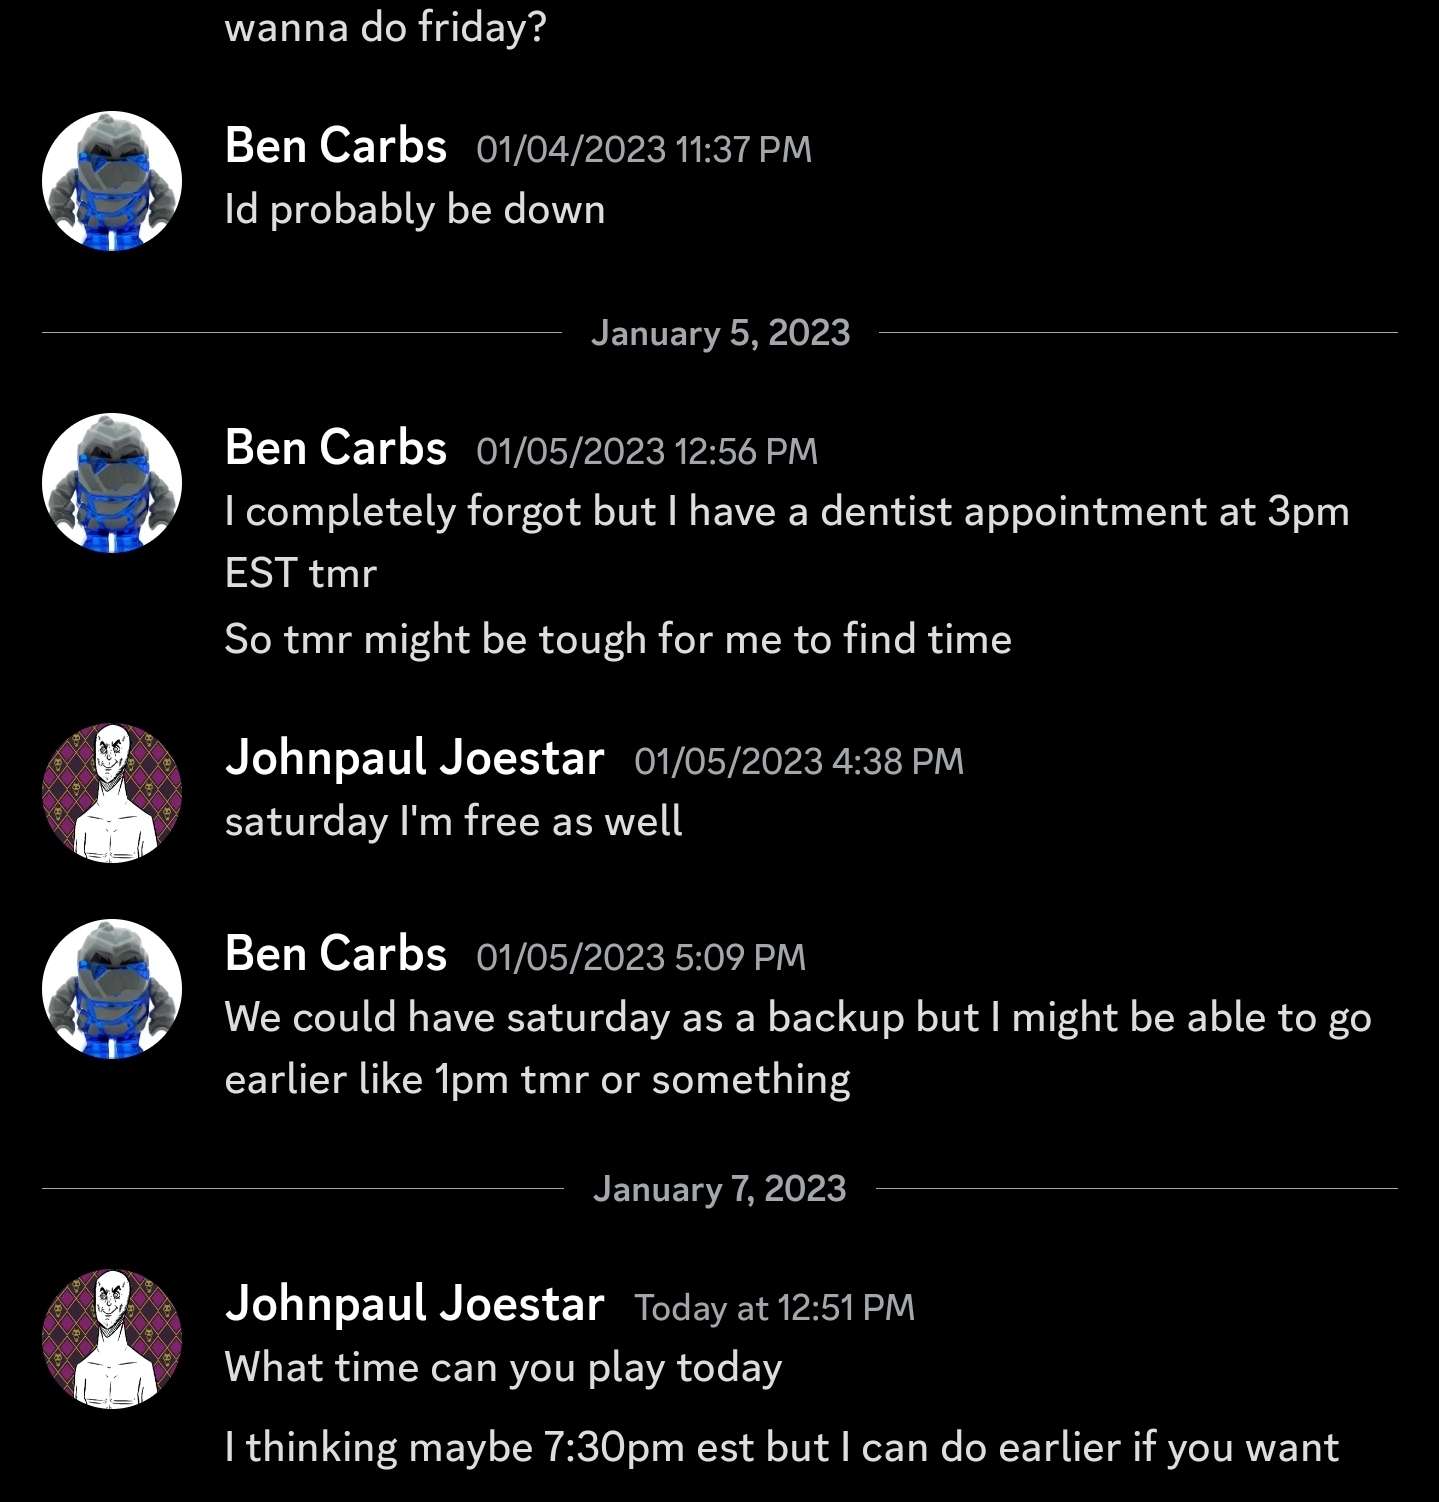Image resolution: width=1439 pixels, height=1502 pixels.
Task: Click the dentist appointment message from Ben Carbs
Action: [788, 511]
